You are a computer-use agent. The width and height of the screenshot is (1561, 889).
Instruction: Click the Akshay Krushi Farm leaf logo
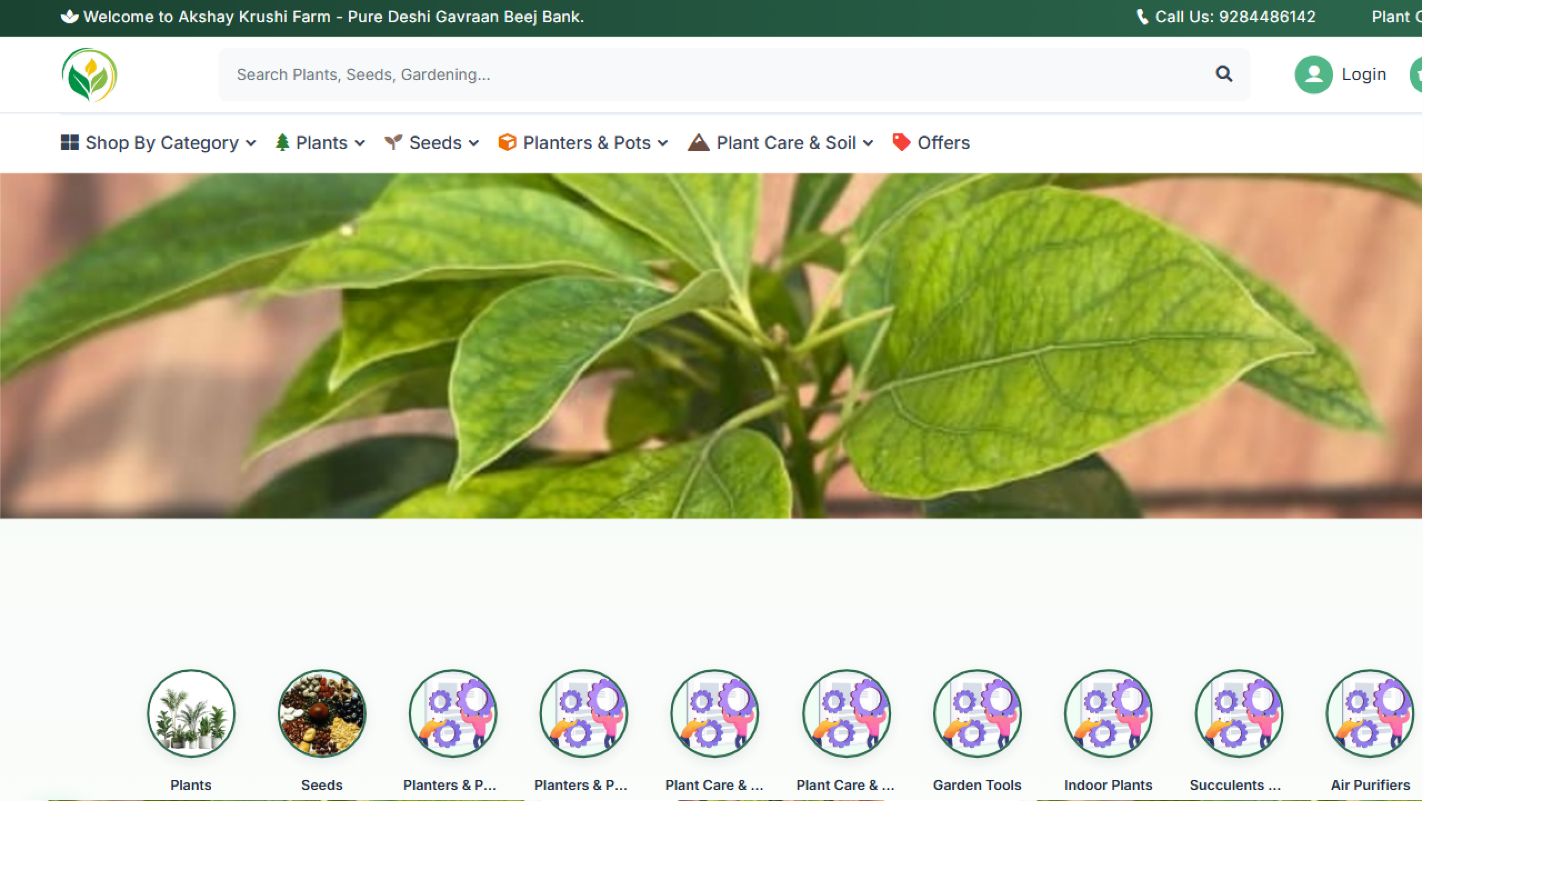[x=89, y=75]
